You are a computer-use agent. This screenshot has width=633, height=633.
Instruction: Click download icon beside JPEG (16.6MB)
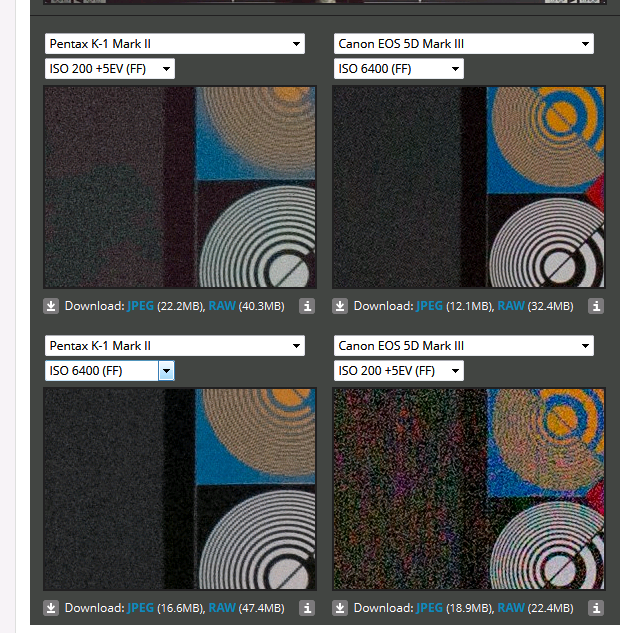pos(51,608)
